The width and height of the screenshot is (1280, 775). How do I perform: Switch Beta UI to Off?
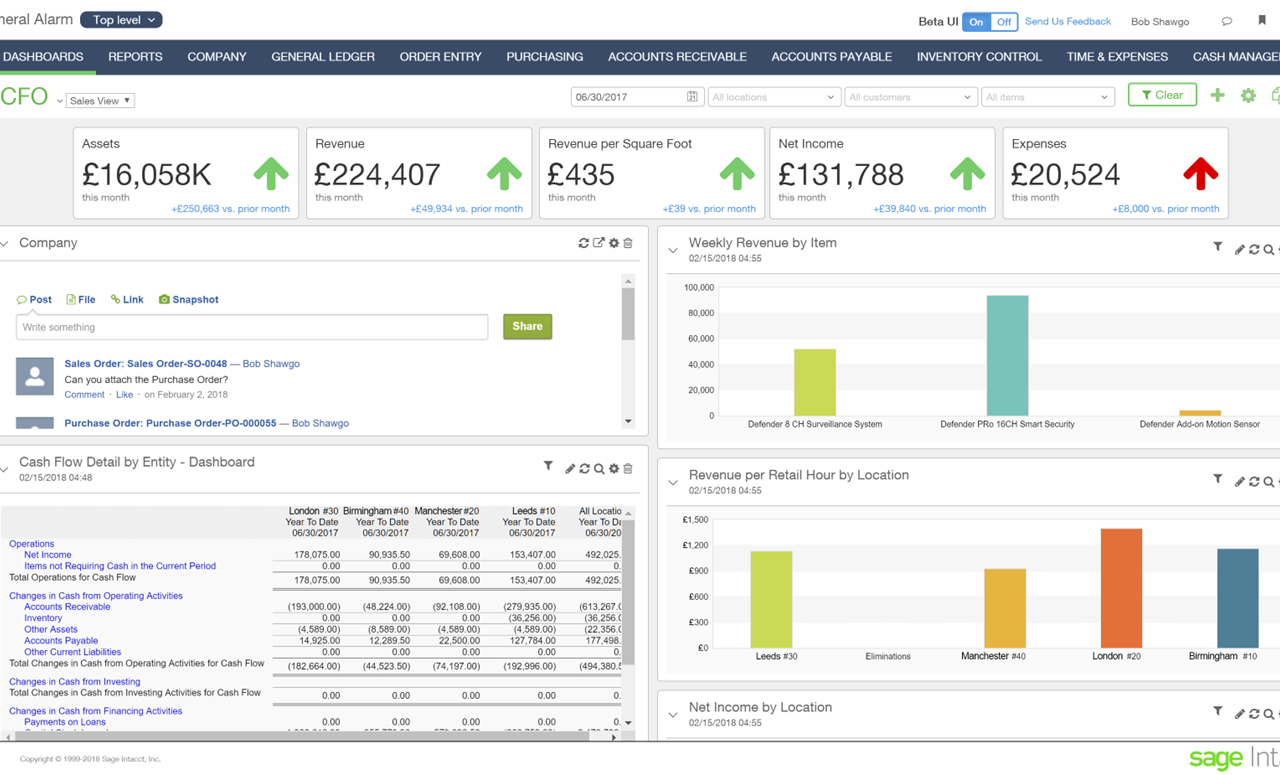coord(1004,22)
